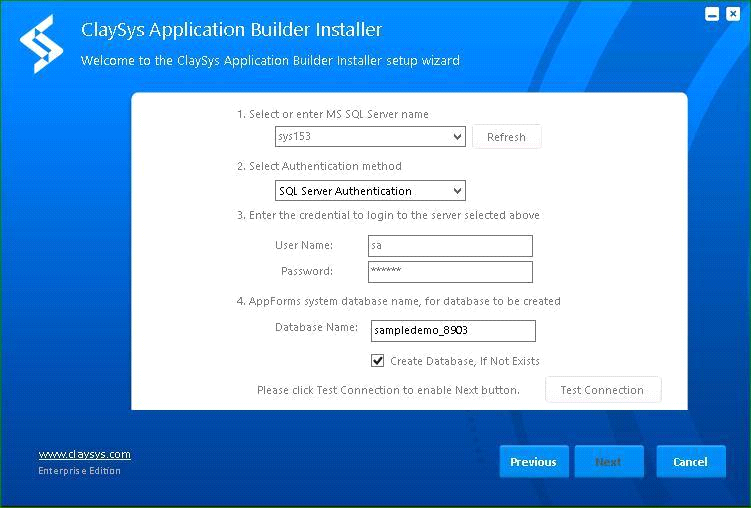Screen dimensions: 751x508
Task: Open the www.claysys.com link
Action: click(85, 454)
